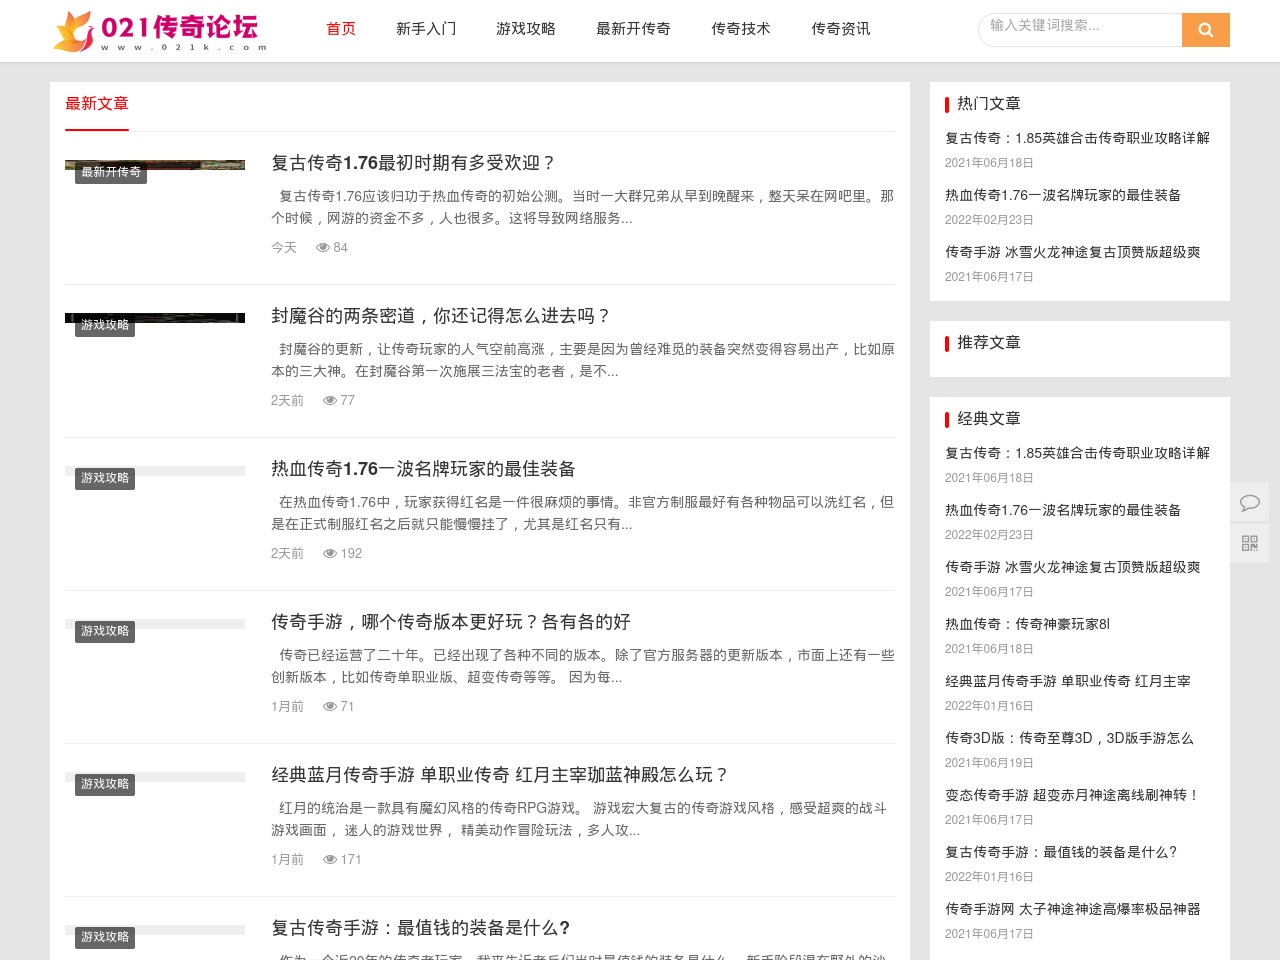Click thumbnail of 复古传奇1.76最初时期 article

[x=155, y=165]
